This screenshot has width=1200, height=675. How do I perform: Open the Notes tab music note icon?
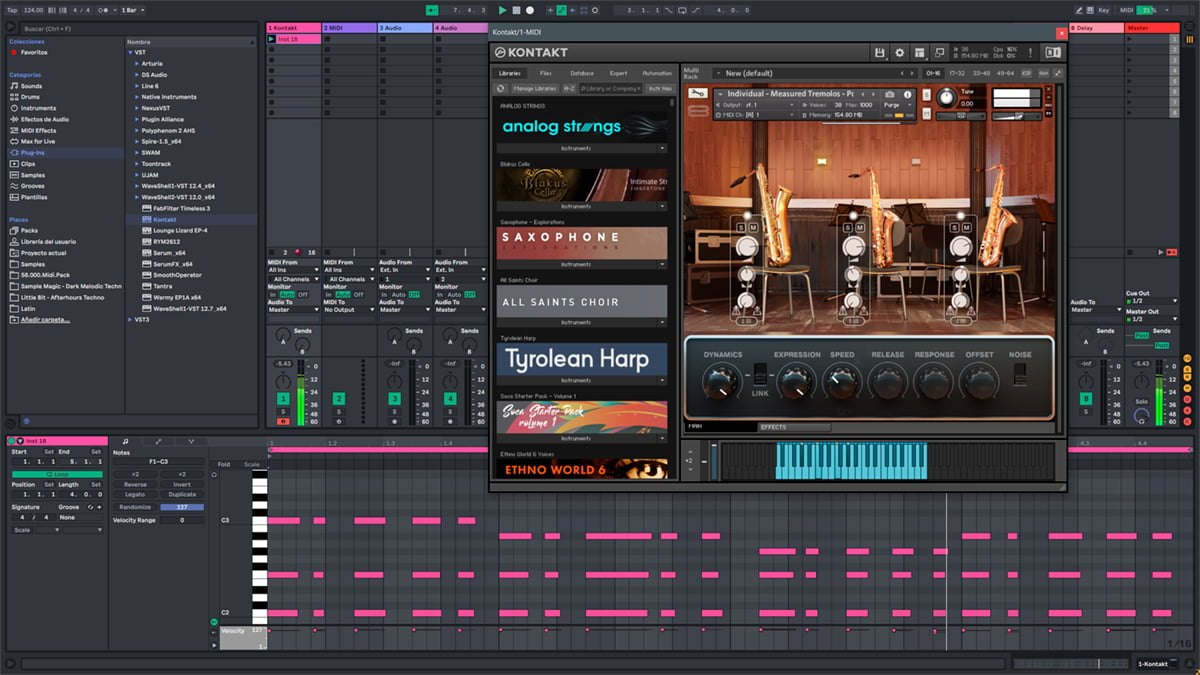click(125, 441)
